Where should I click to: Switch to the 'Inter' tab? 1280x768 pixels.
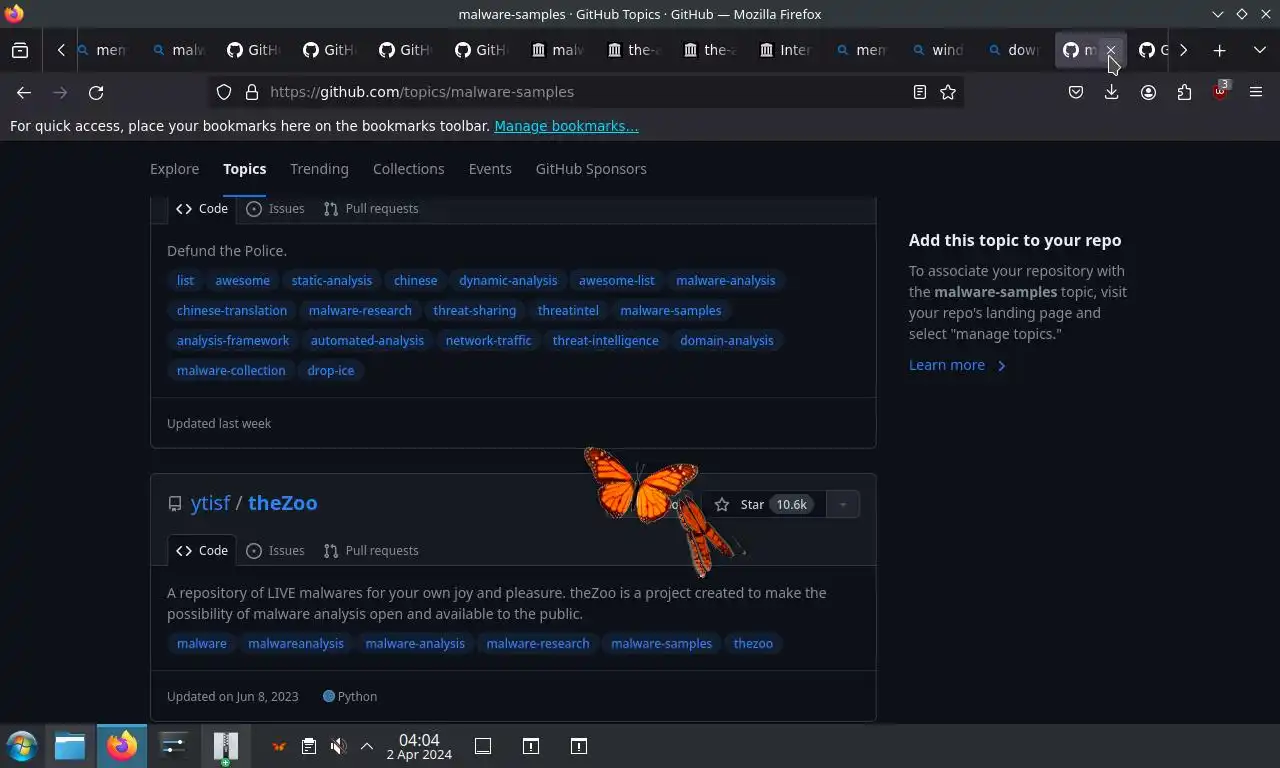788,50
